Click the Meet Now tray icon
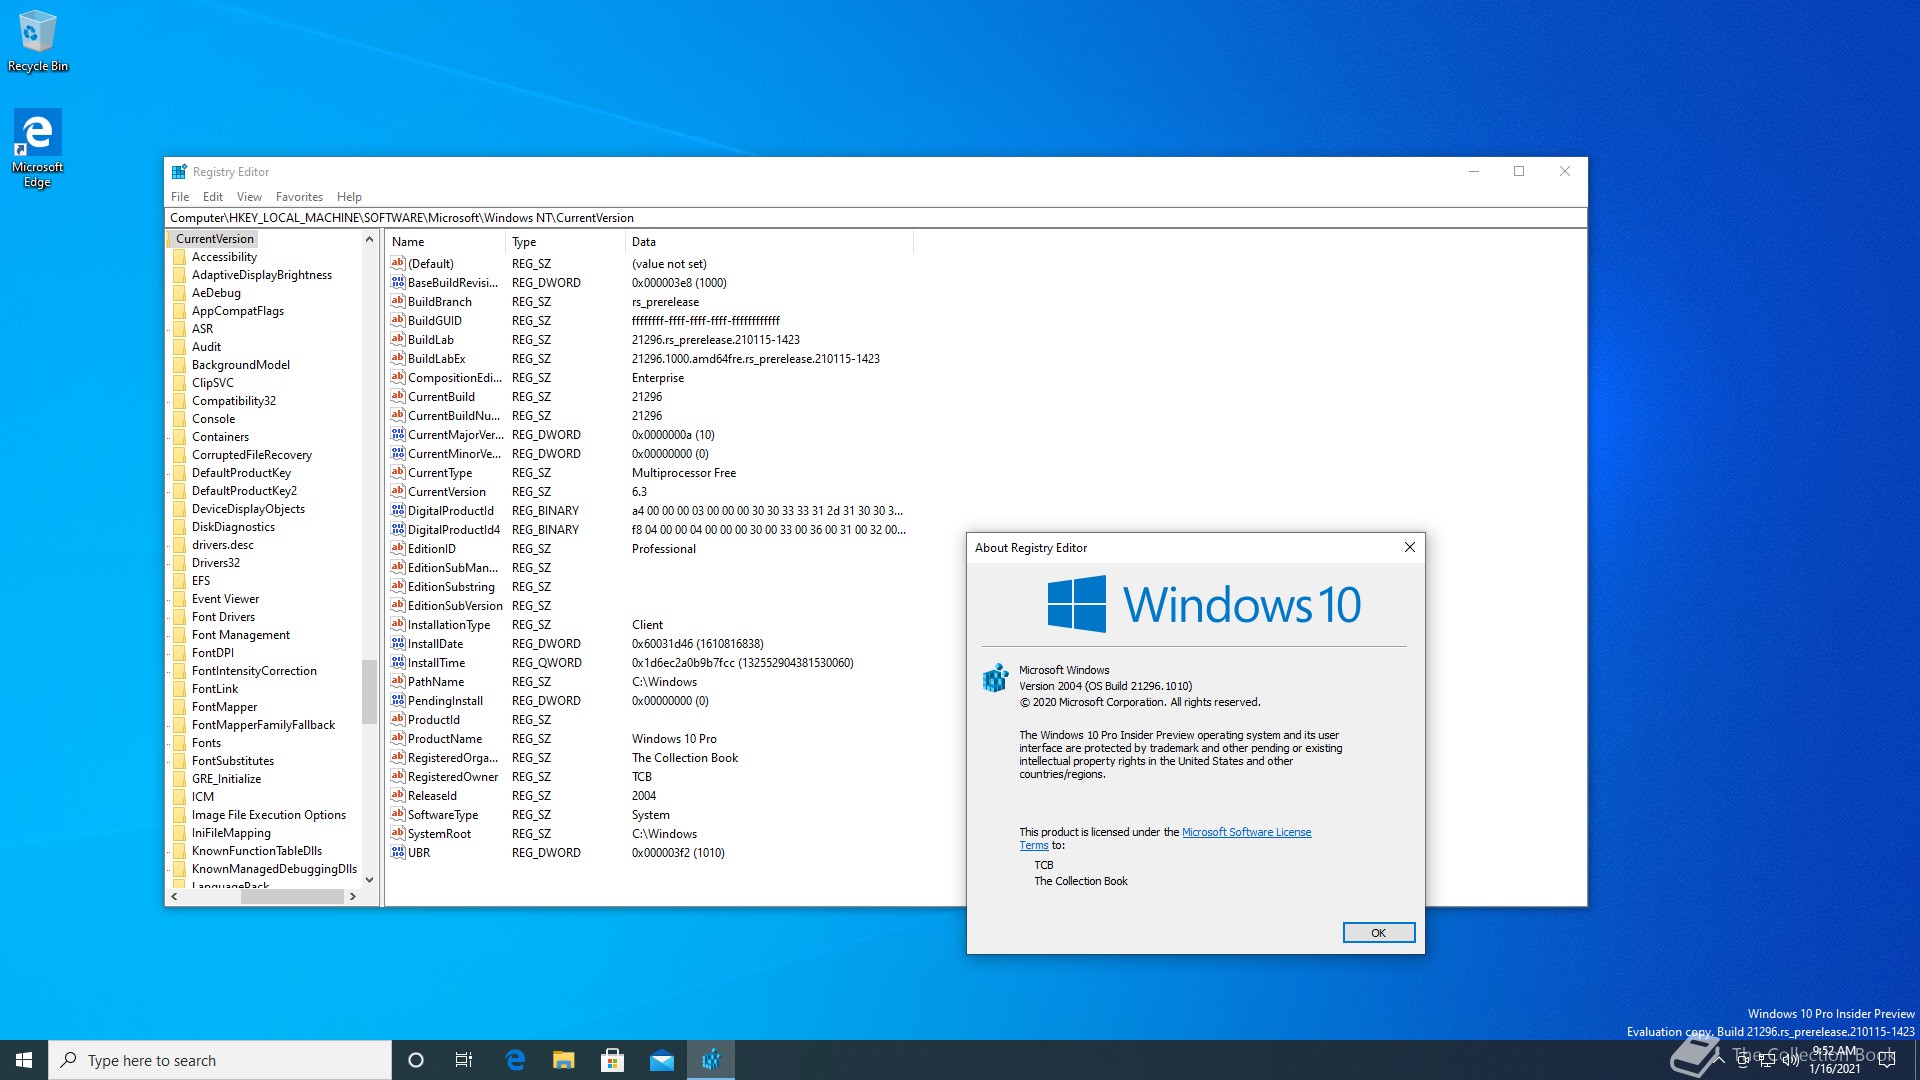The image size is (1920, 1080). pyautogui.click(x=1743, y=1061)
